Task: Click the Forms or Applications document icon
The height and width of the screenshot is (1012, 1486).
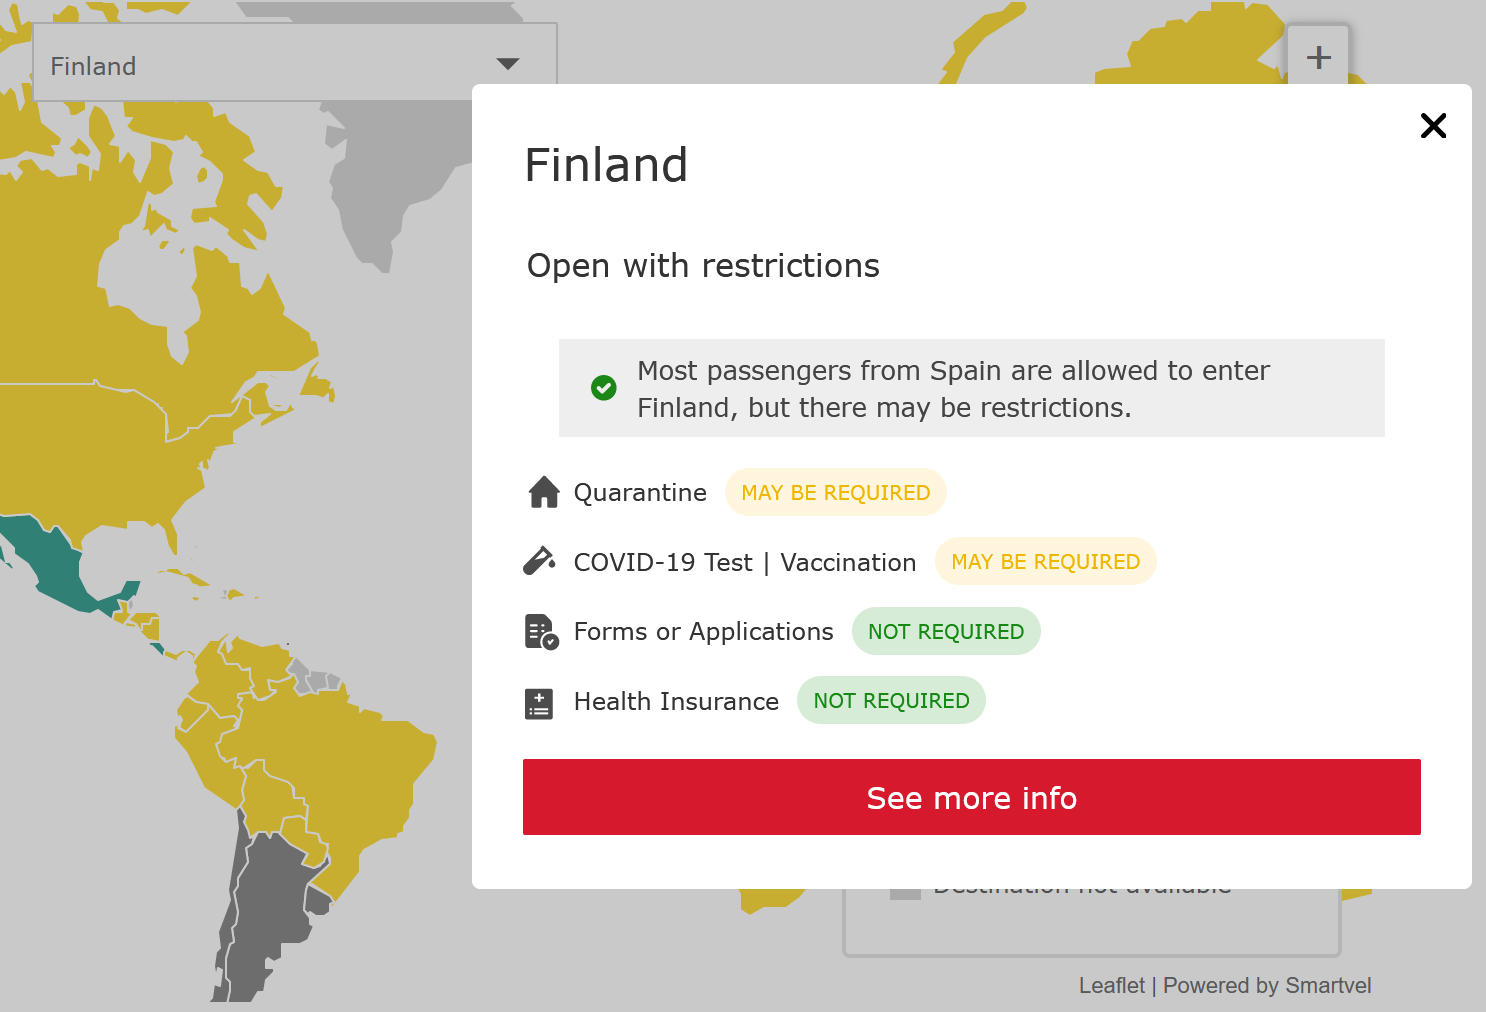Action: pyautogui.click(x=541, y=632)
